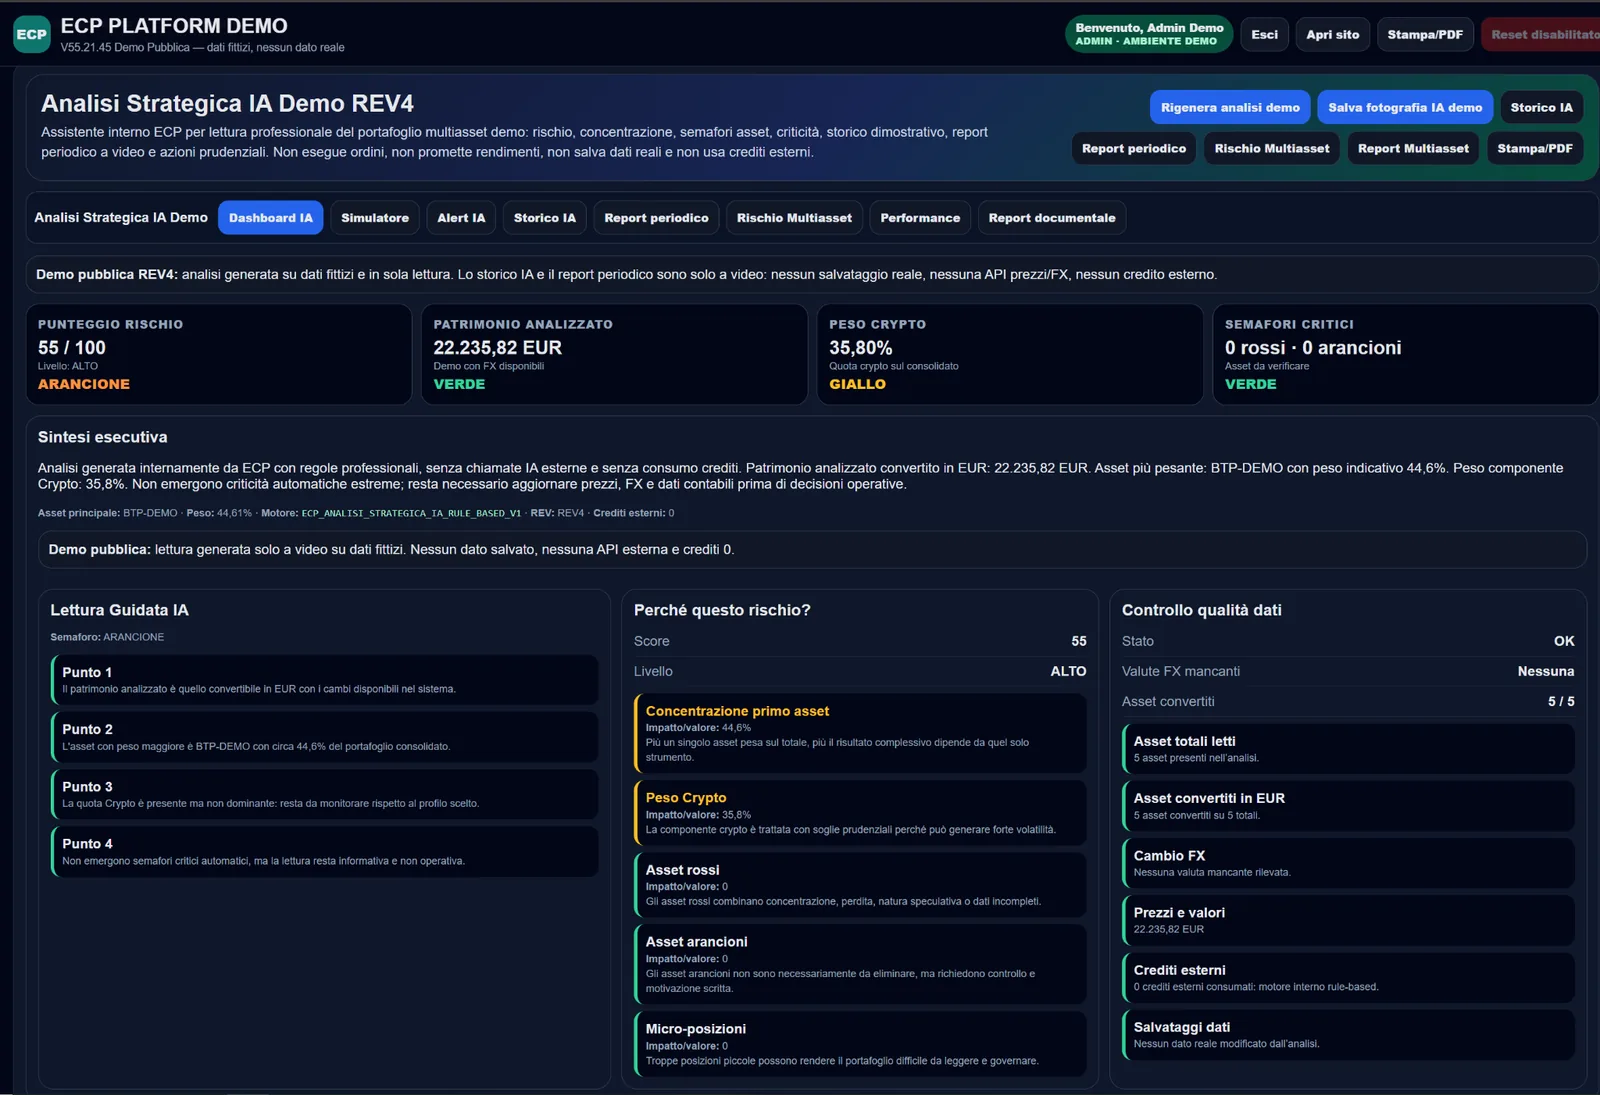Select the Punto 3 reading card
Image resolution: width=1600 pixels, height=1095 pixels.
point(324,794)
